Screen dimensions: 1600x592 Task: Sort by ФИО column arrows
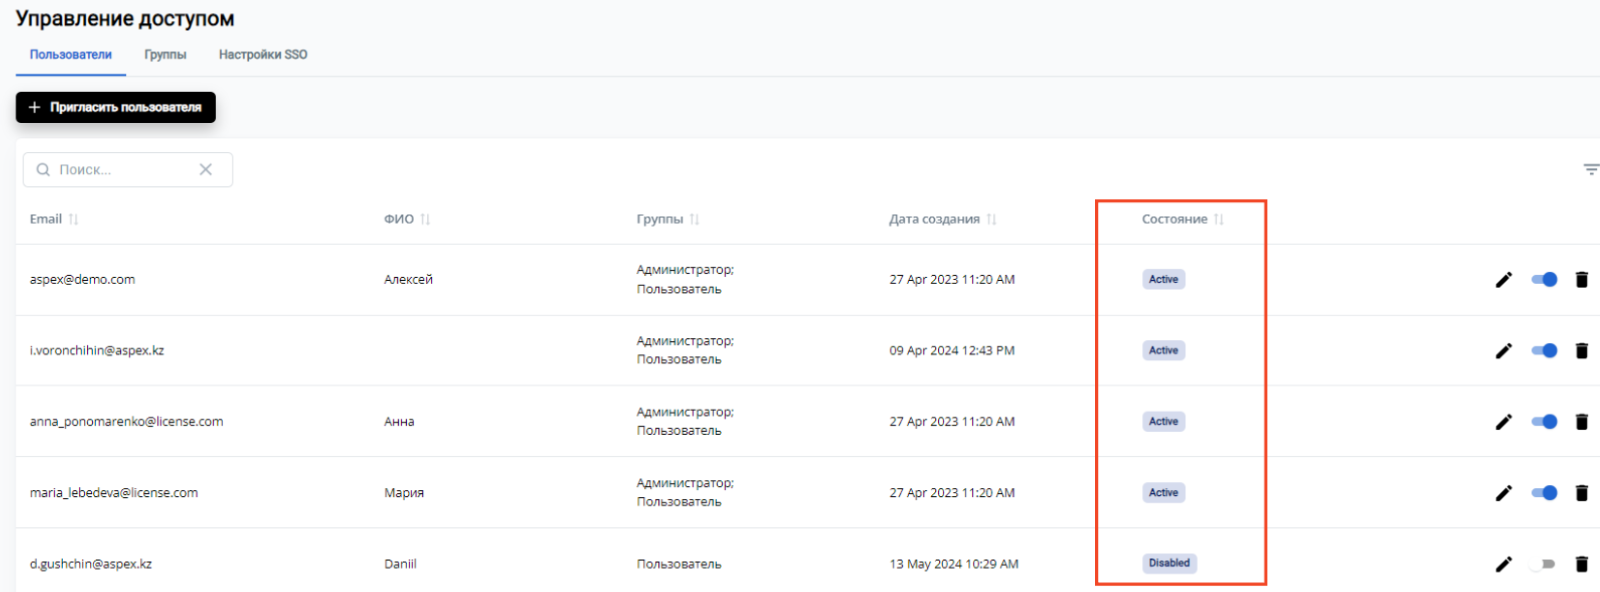(425, 219)
